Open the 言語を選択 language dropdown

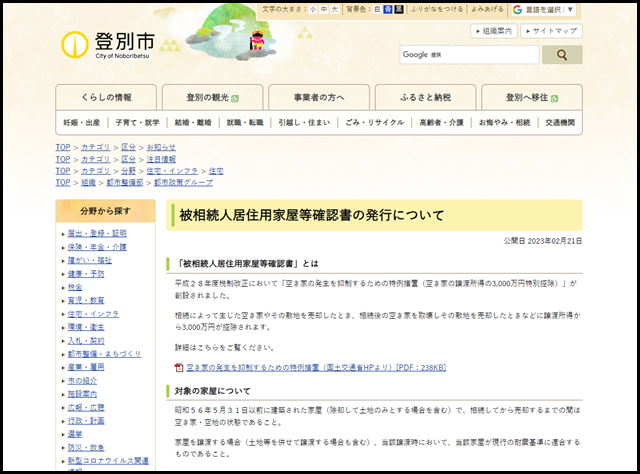(x=544, y=9)
